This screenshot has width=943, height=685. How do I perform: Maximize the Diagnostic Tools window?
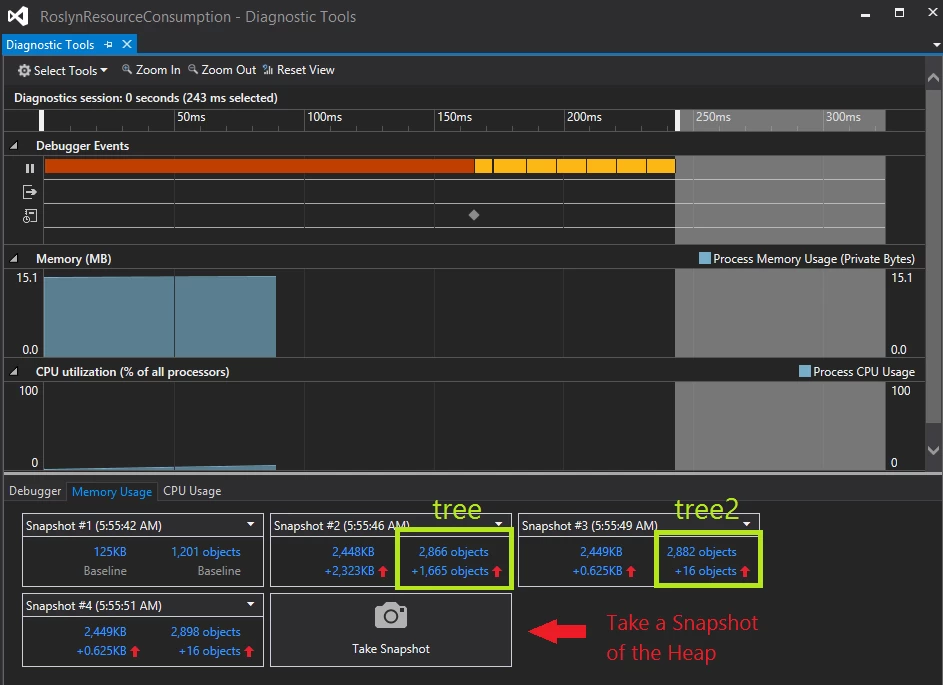900,13
